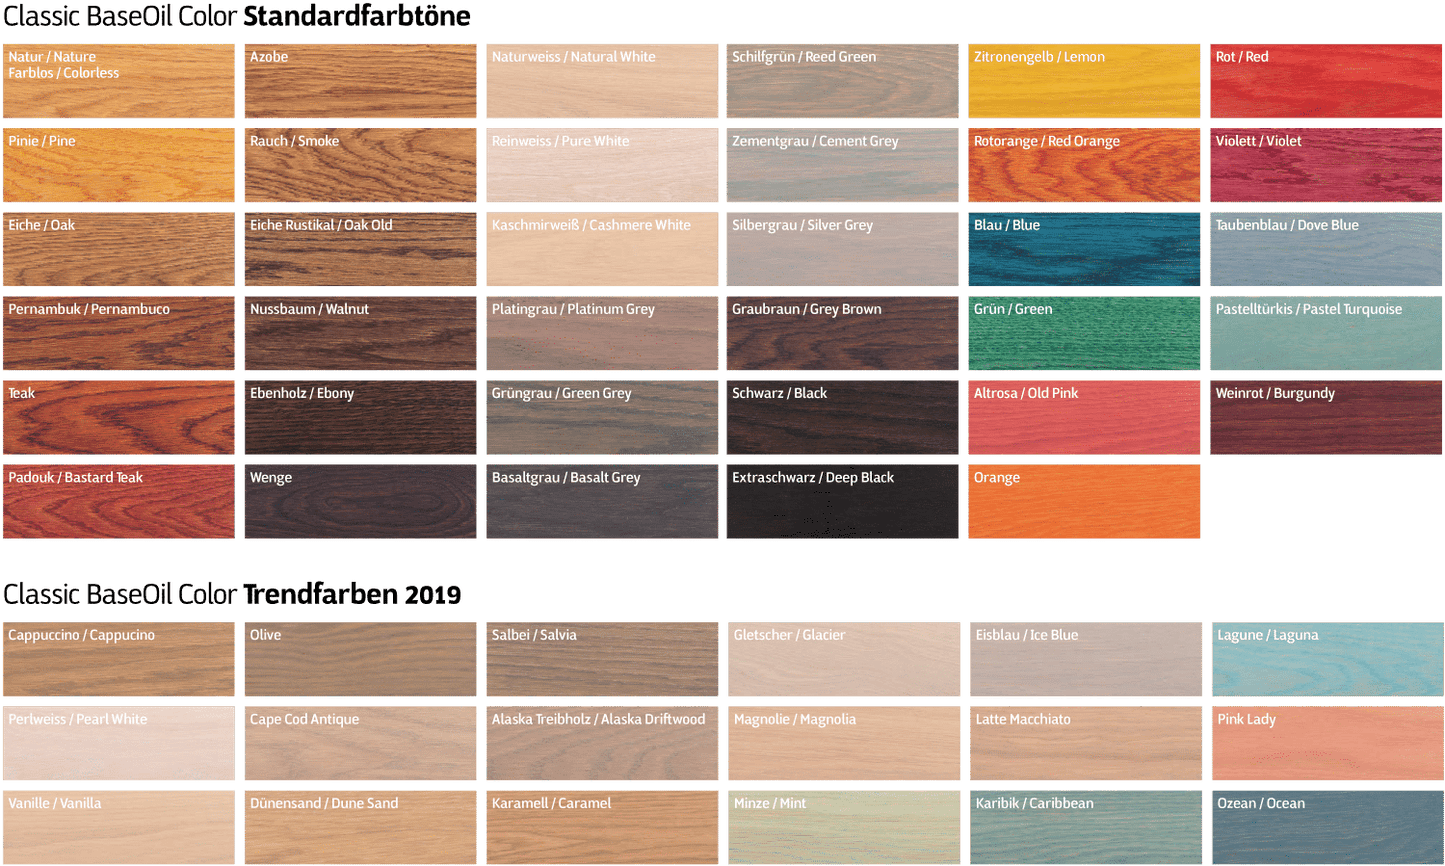The height and width of the screenshot is (866, 1445).
Task: Click the Trendfarben 2019 section heading
Action: 352,594
